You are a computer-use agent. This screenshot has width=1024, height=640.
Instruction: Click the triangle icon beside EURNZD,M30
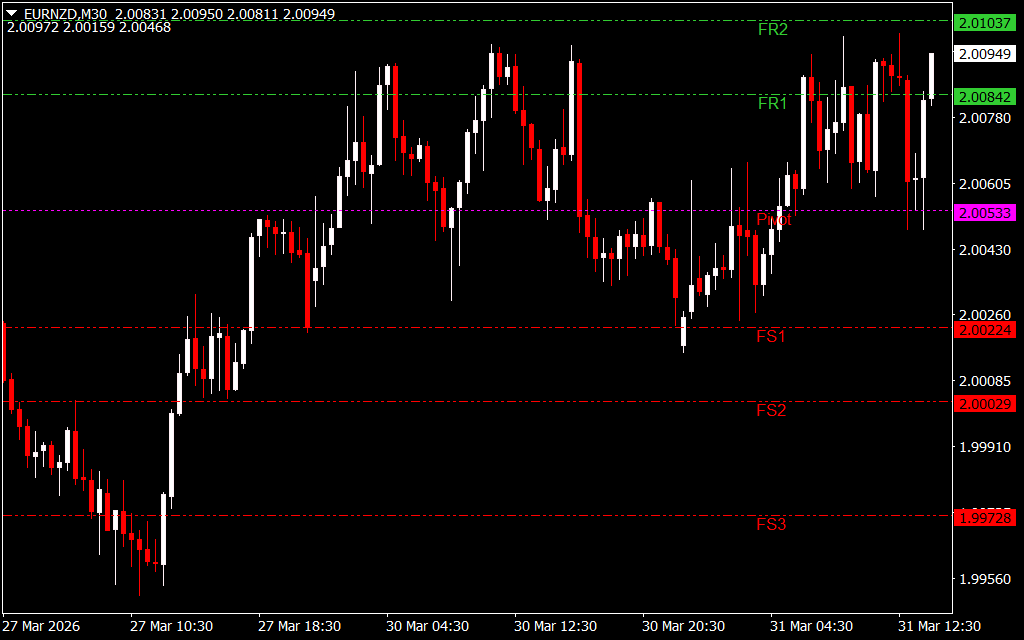(12, 14)
